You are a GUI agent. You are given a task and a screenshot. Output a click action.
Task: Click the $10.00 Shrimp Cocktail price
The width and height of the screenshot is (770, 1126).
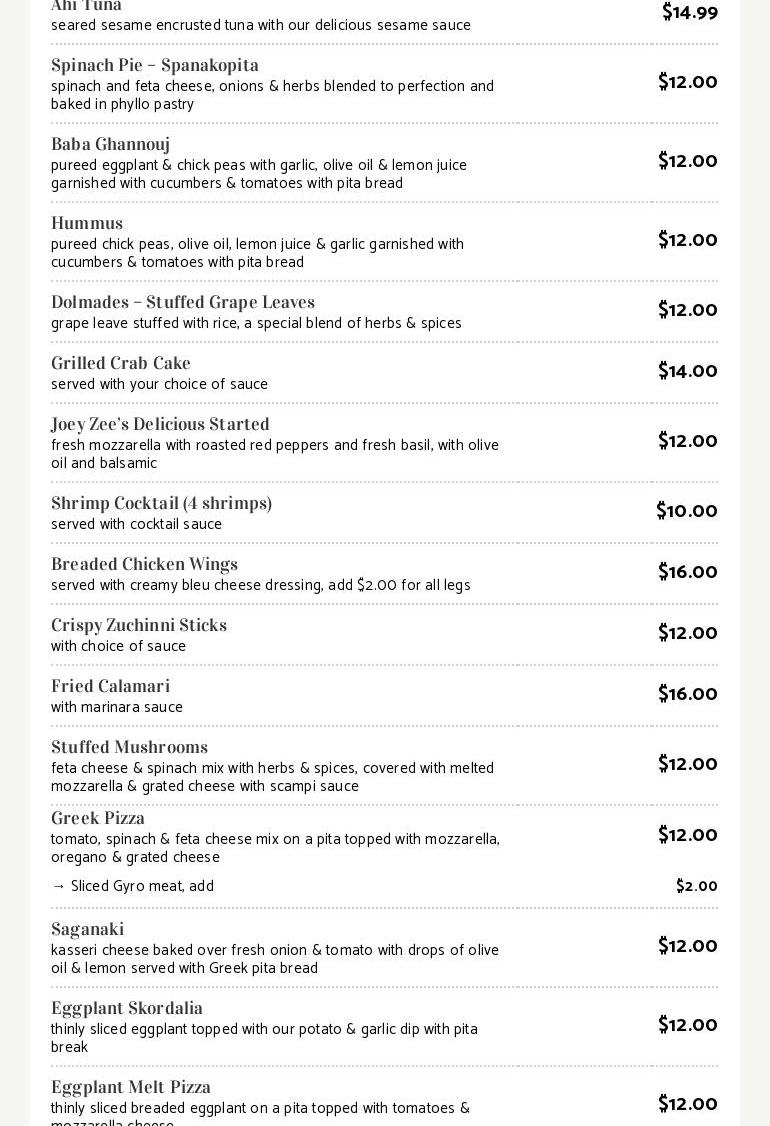[686, 511]
